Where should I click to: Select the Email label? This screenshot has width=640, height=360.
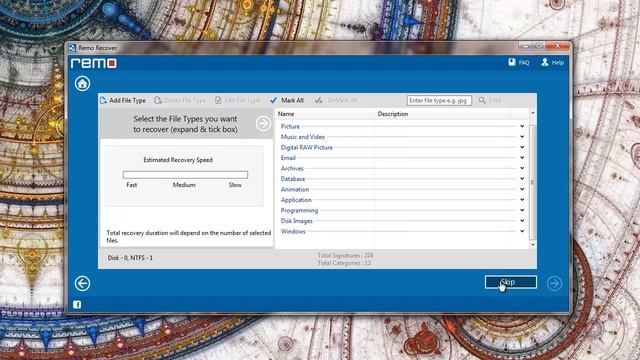click(288, 158)
